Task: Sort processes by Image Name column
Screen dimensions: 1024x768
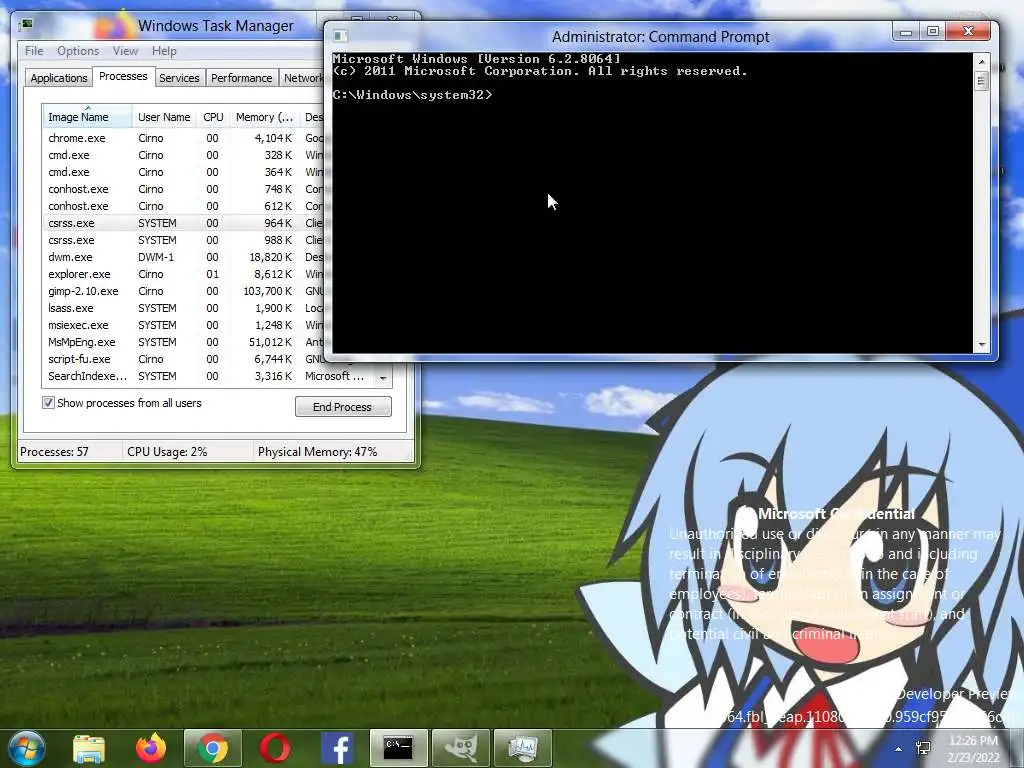Action: coord(88,117)
